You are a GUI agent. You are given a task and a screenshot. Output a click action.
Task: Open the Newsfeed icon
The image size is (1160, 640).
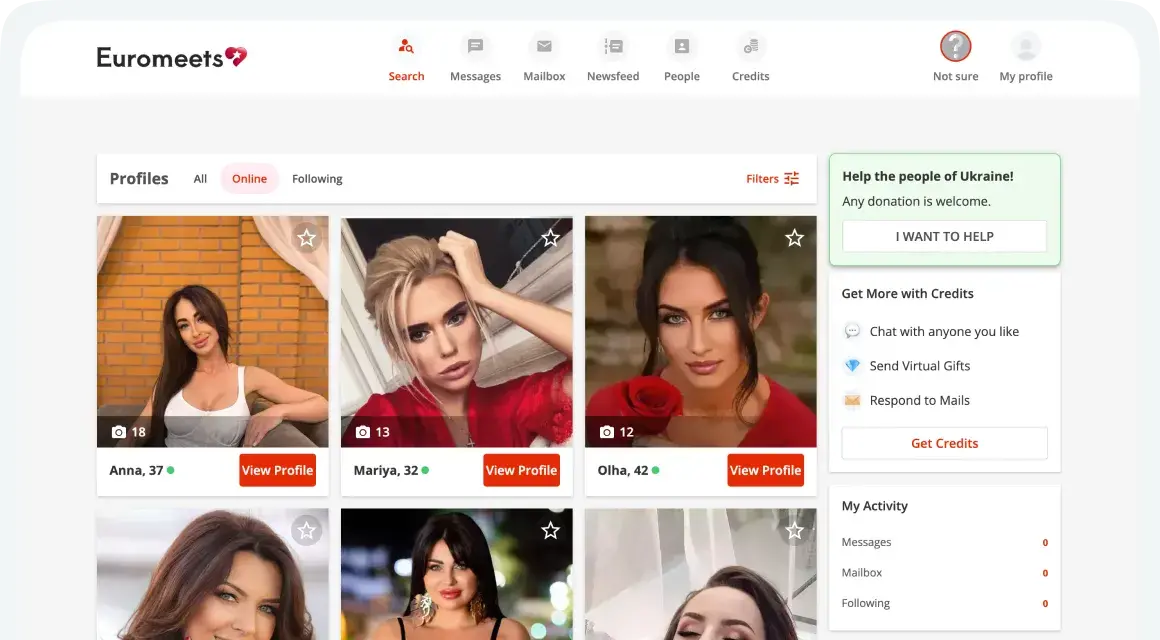[613, 46]
